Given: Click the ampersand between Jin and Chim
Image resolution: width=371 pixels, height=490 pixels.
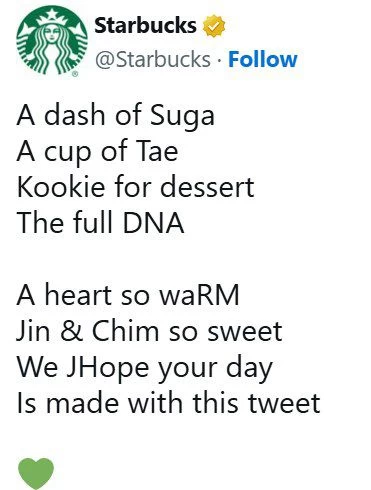Looking at the screenshot, I should coord(71,331).
